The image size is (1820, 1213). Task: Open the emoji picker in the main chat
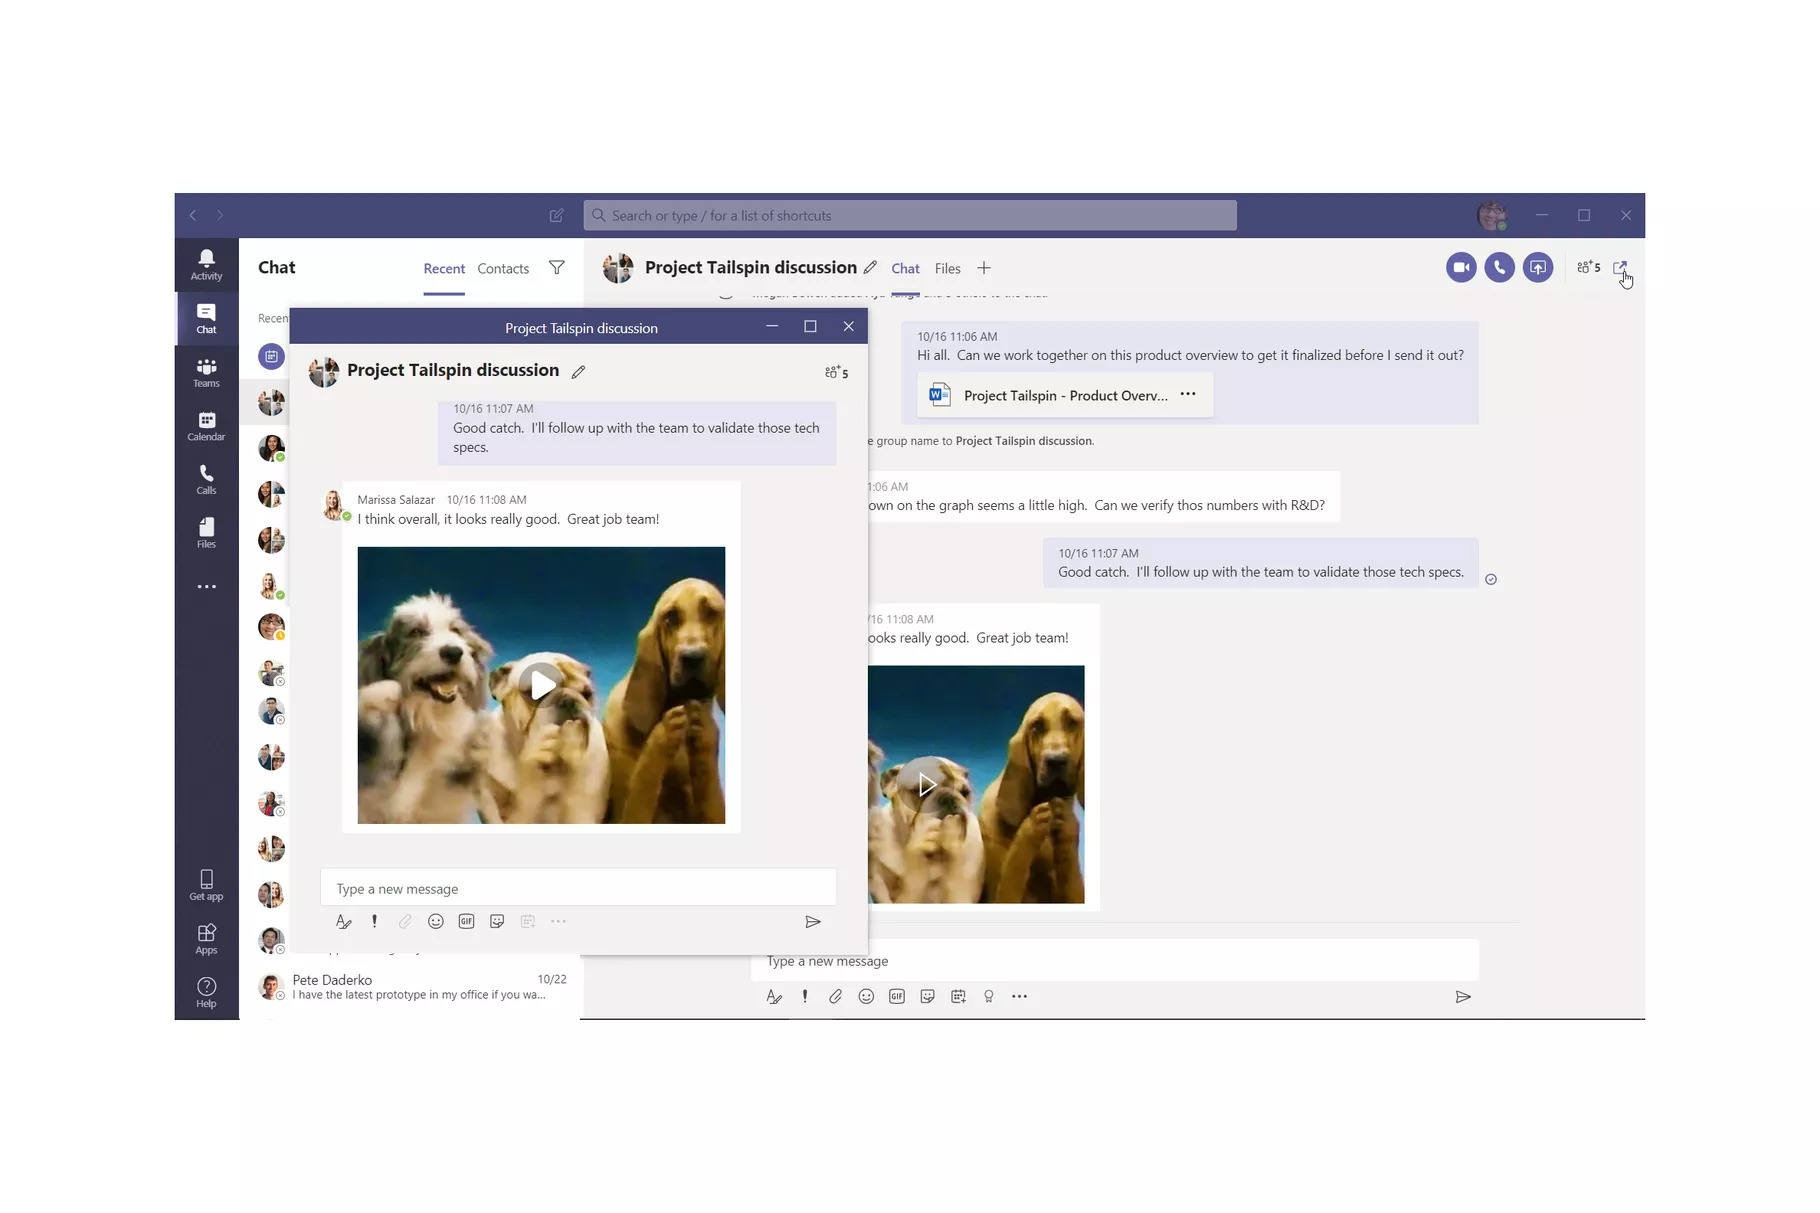click(x=866, y=997)
